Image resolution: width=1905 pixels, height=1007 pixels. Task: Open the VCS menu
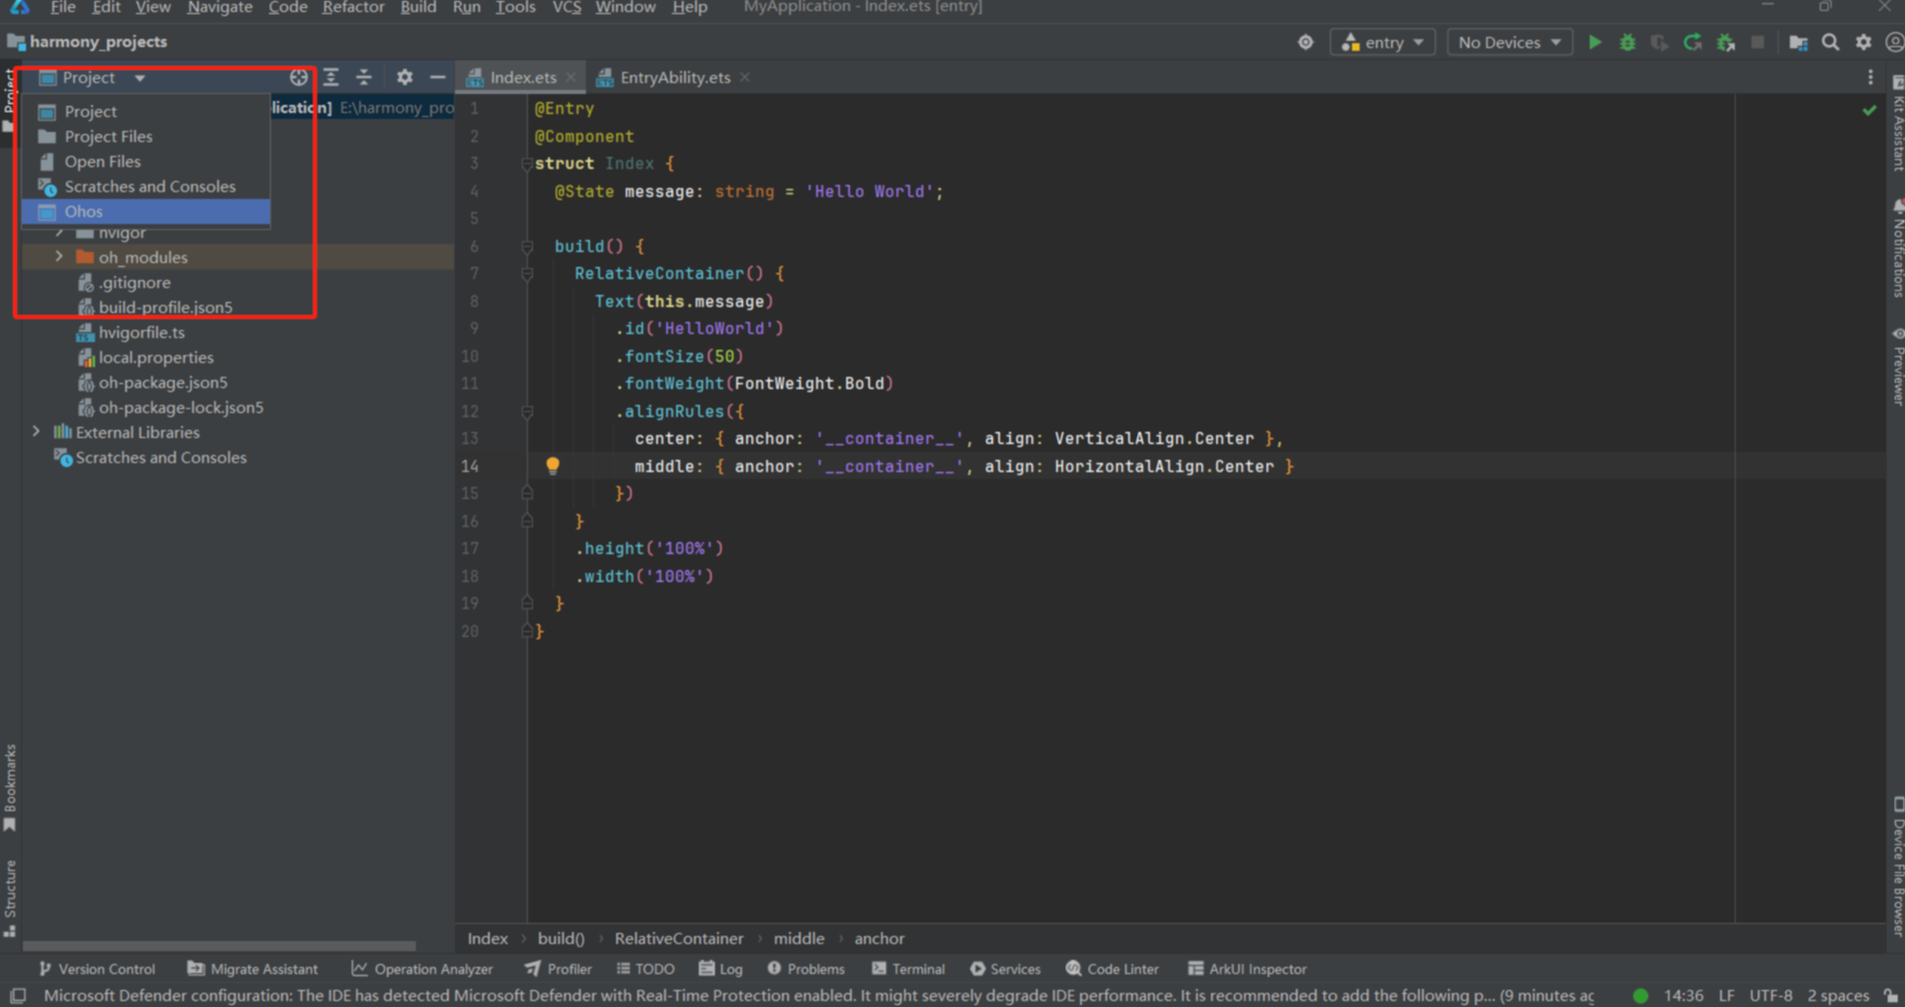pos(566,8)
